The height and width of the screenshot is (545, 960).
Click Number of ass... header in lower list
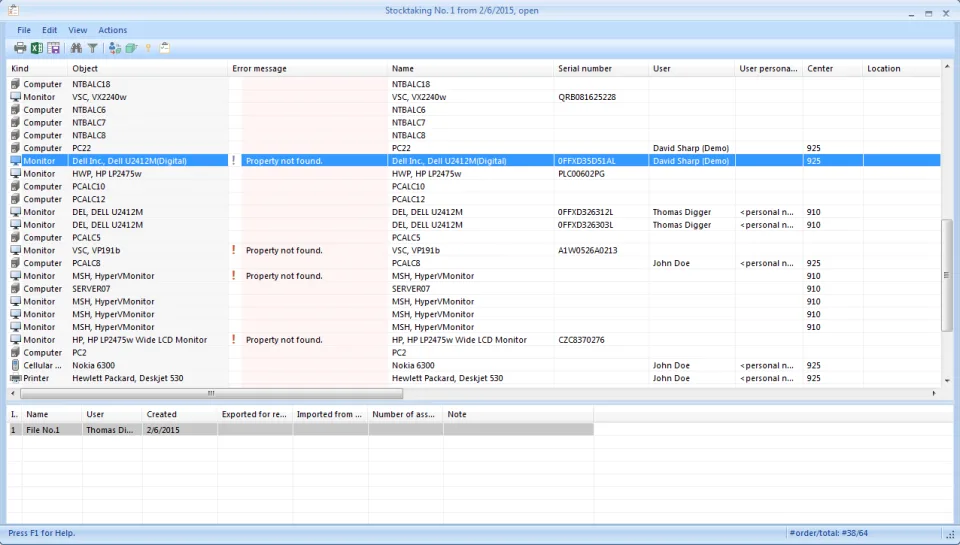point(405,415)
